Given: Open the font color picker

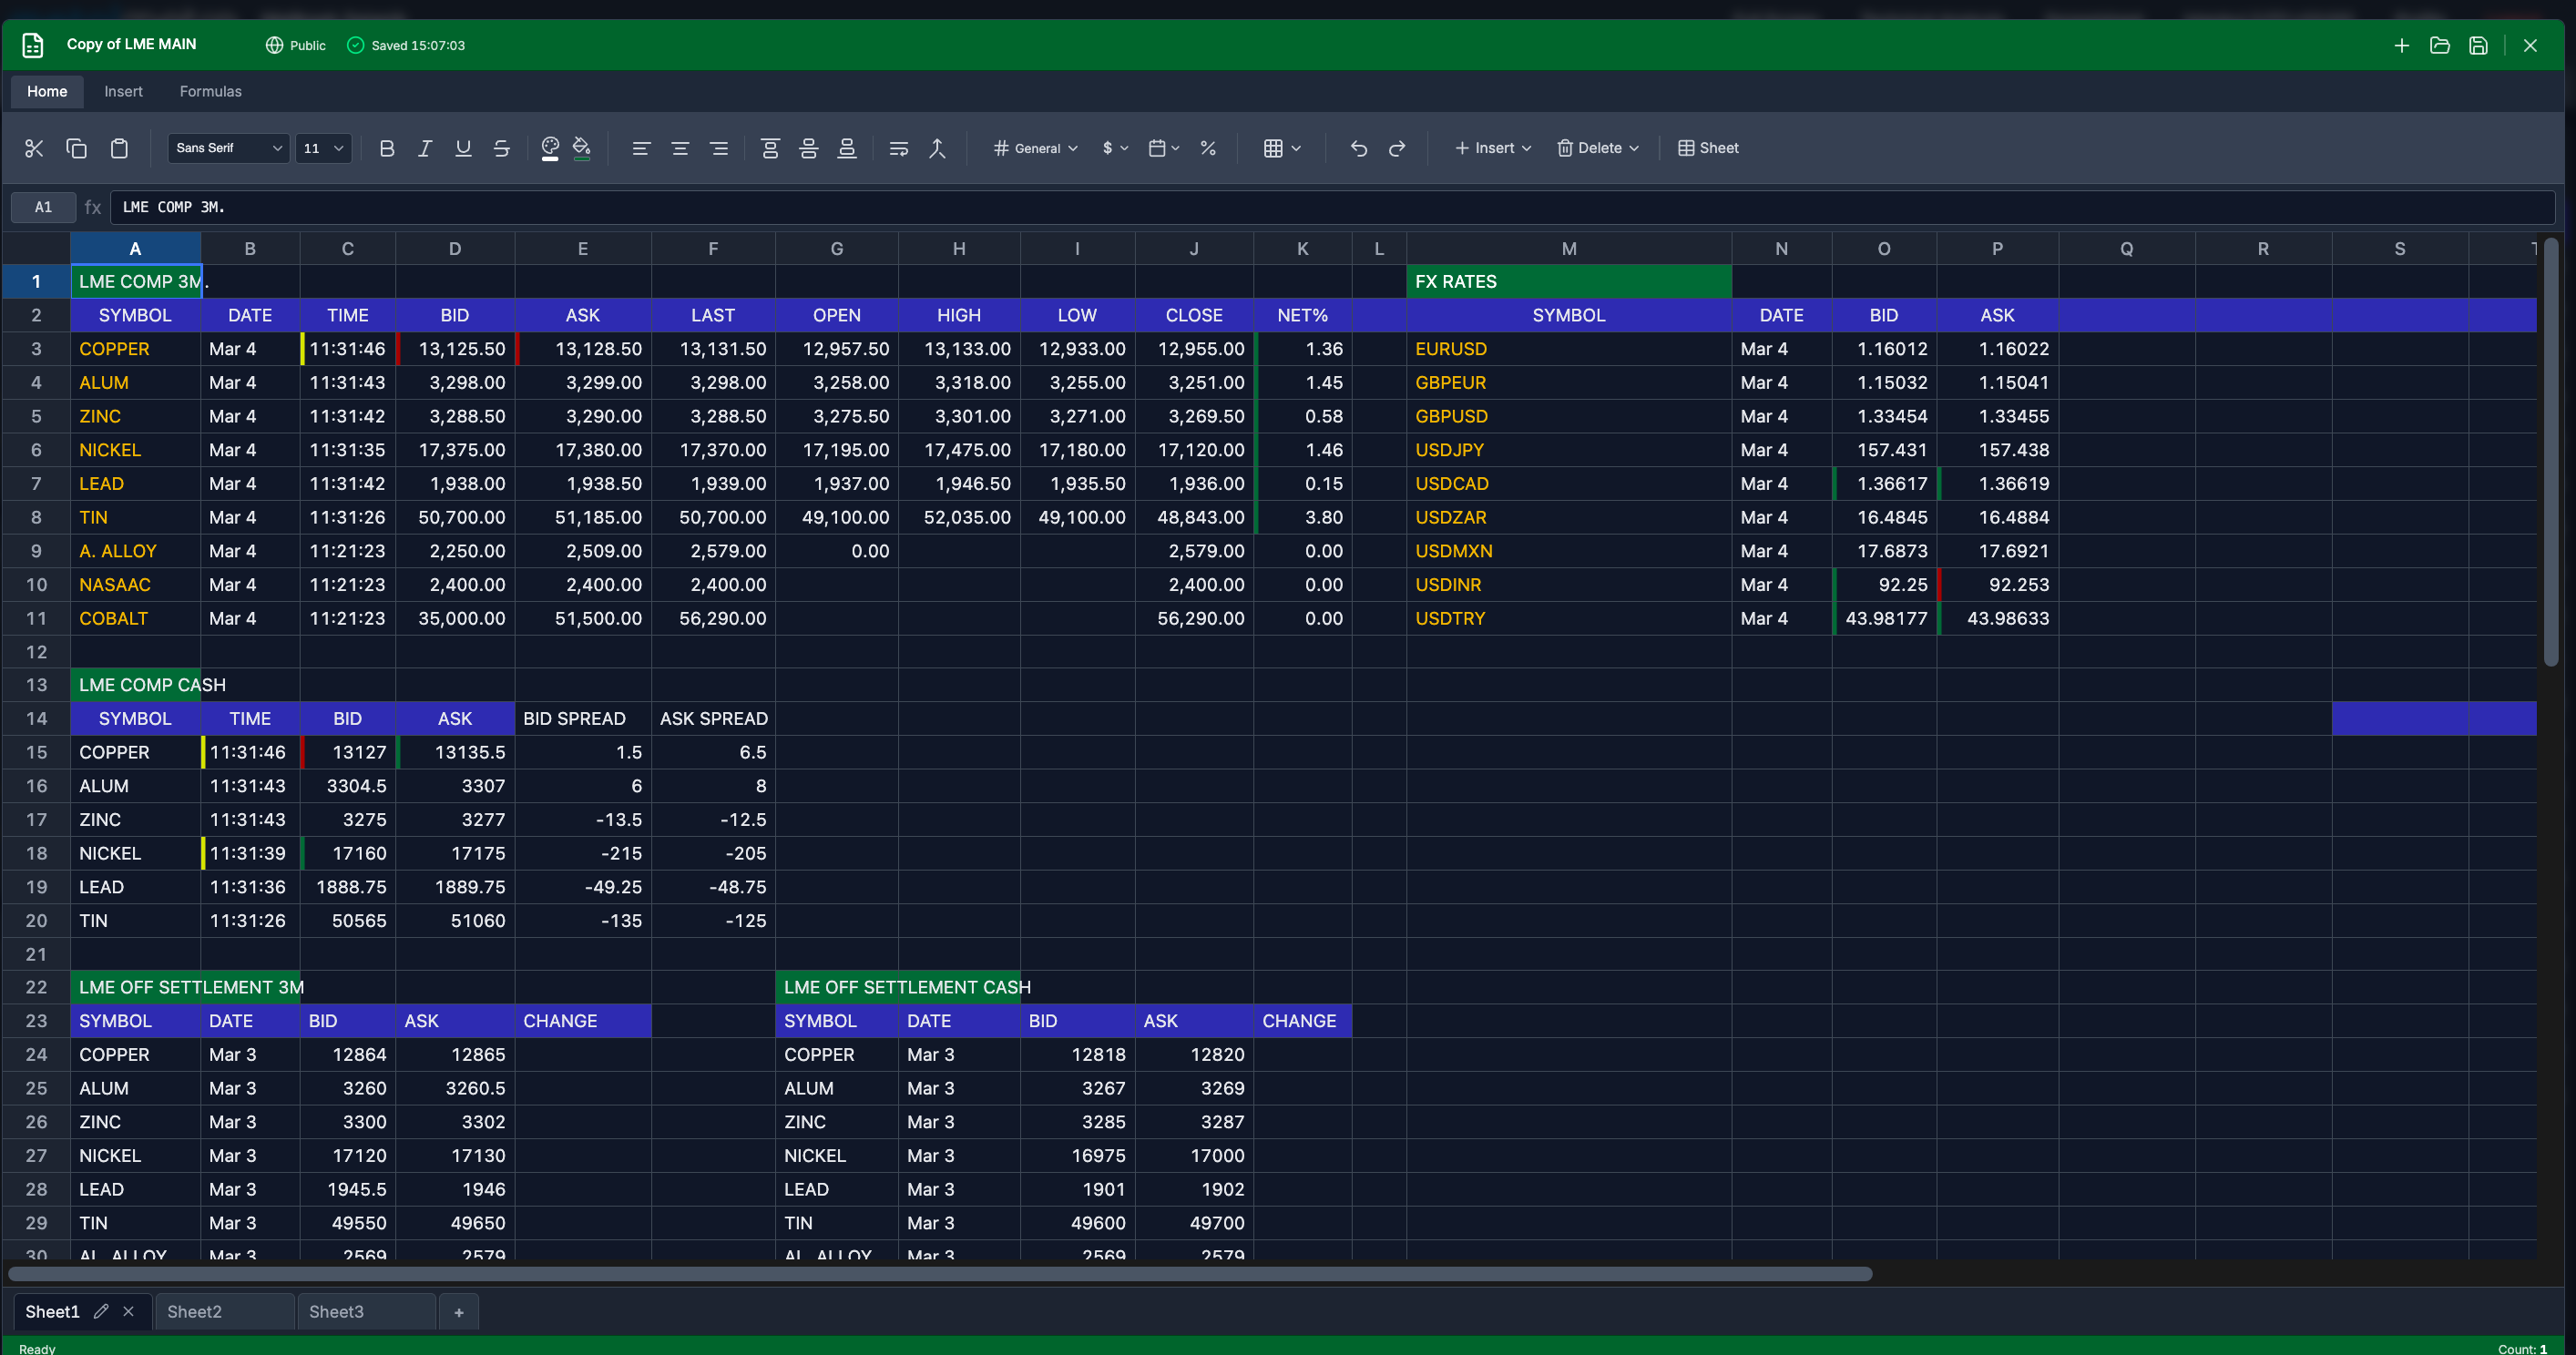Looking at the screenshot, I should 549,148.
